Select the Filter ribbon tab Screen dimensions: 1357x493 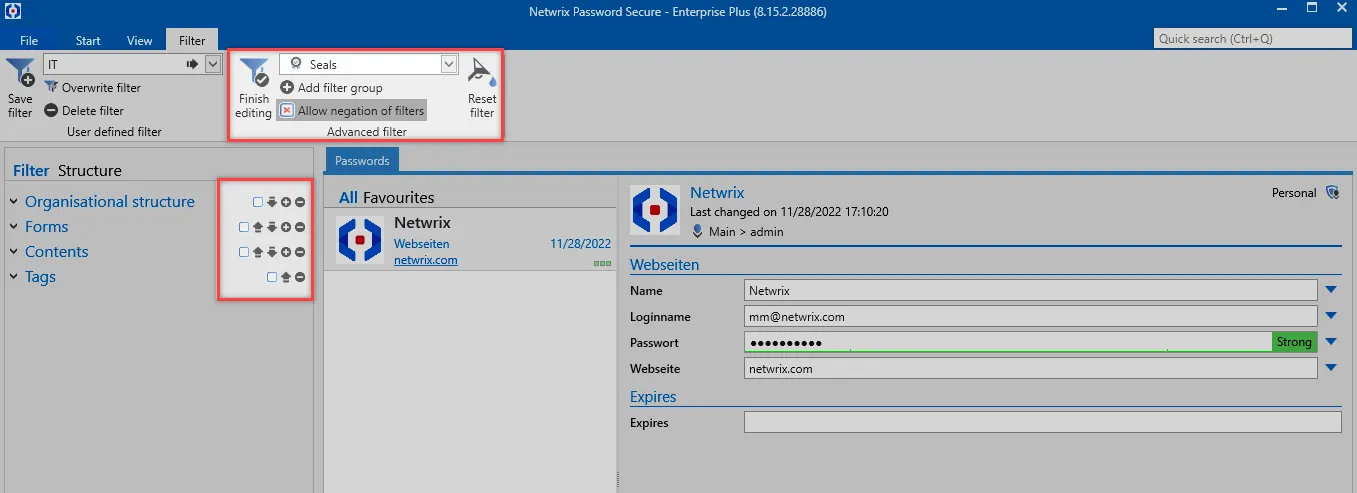point(192,41)
